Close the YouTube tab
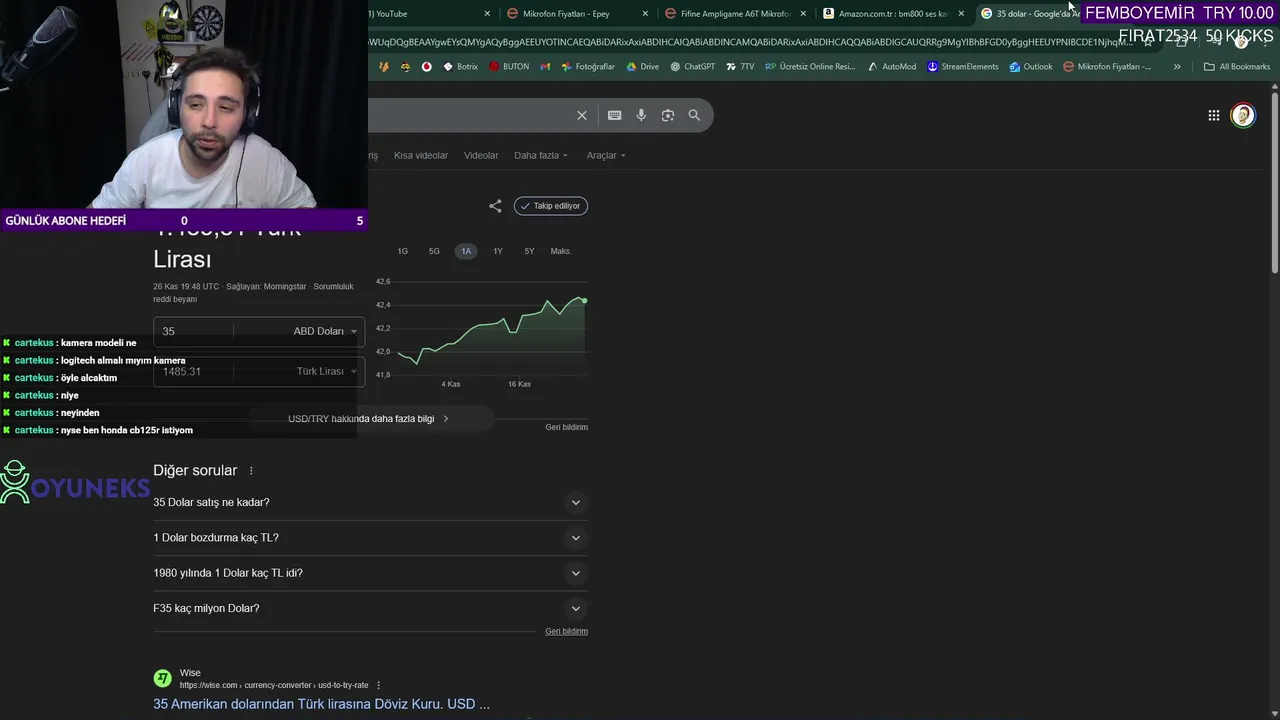This screenshot has width=1280, height=720. pos(487,14)
